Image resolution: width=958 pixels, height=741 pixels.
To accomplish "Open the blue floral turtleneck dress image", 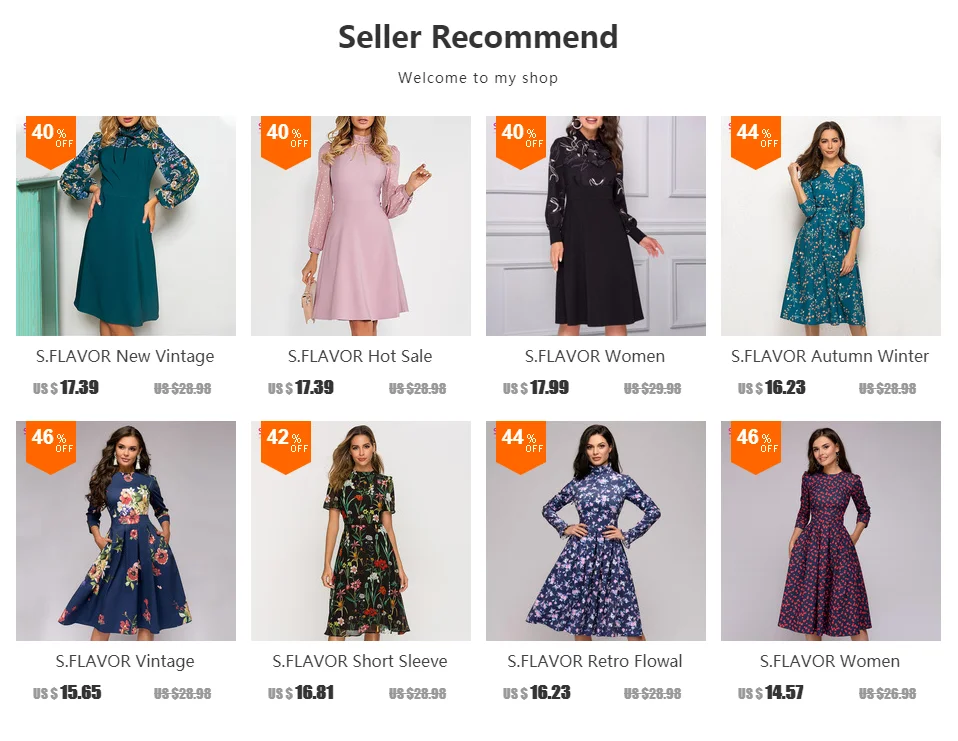I will coord(596,530).
